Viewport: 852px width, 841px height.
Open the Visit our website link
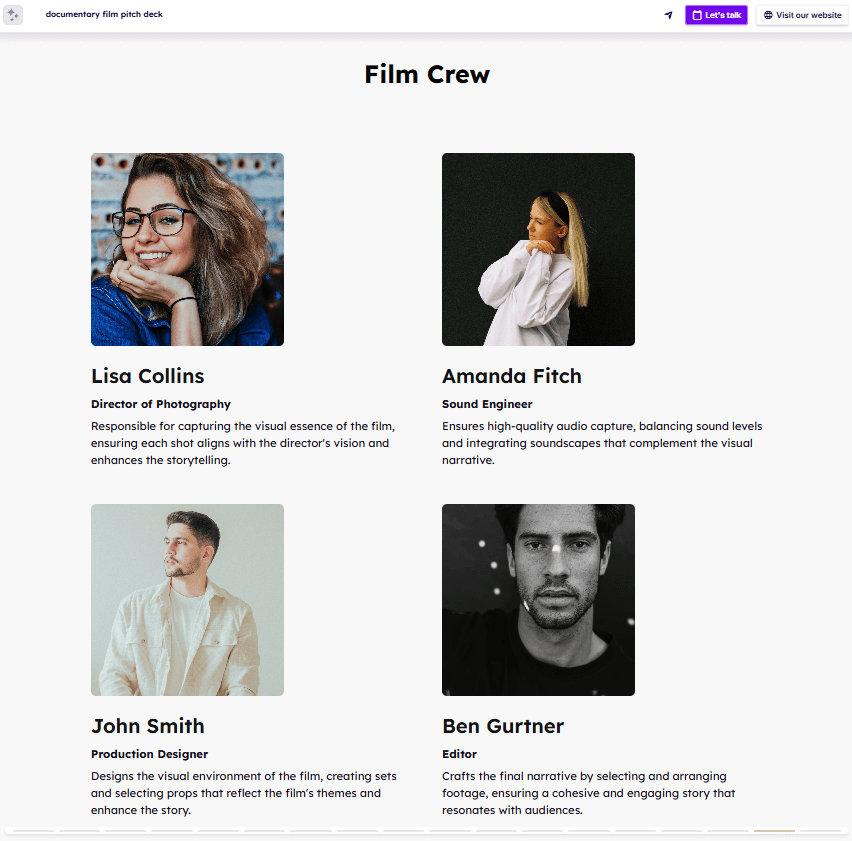click(802, 15)
